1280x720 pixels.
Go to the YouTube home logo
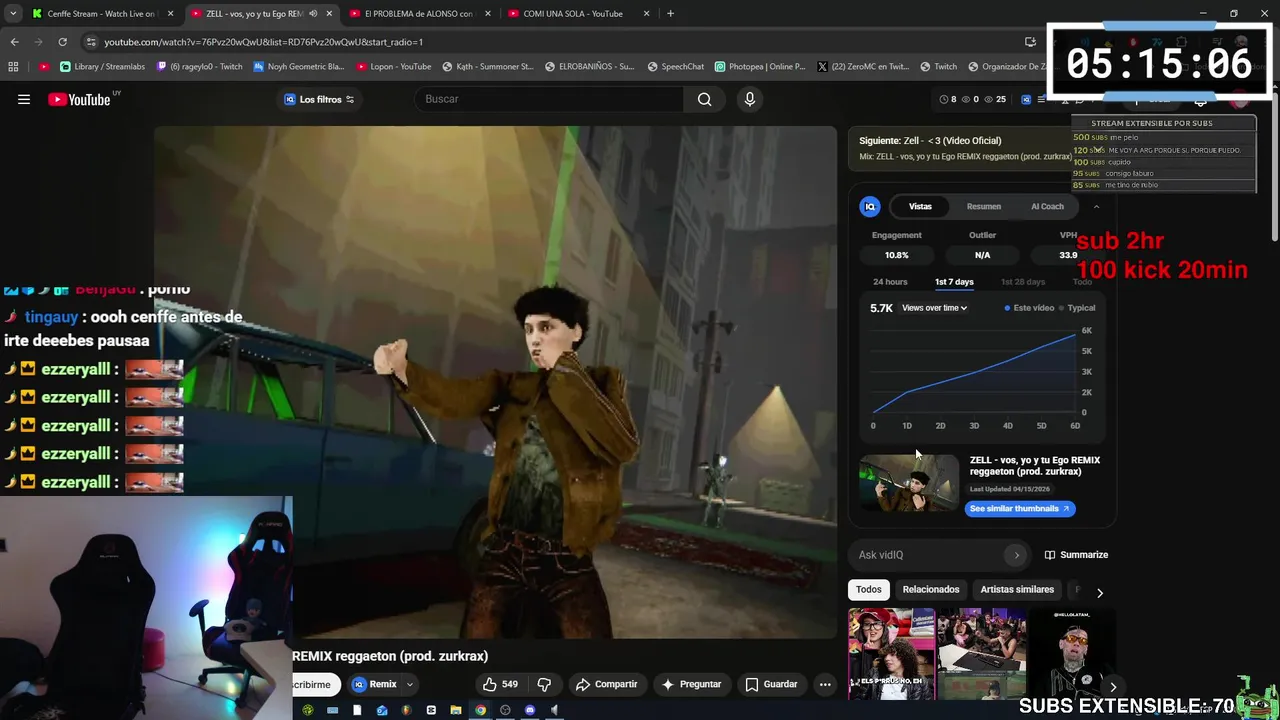click(79, 99)
